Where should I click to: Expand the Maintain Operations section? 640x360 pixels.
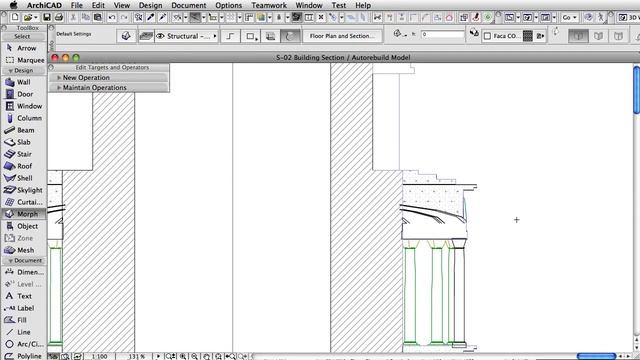(59, 87)
